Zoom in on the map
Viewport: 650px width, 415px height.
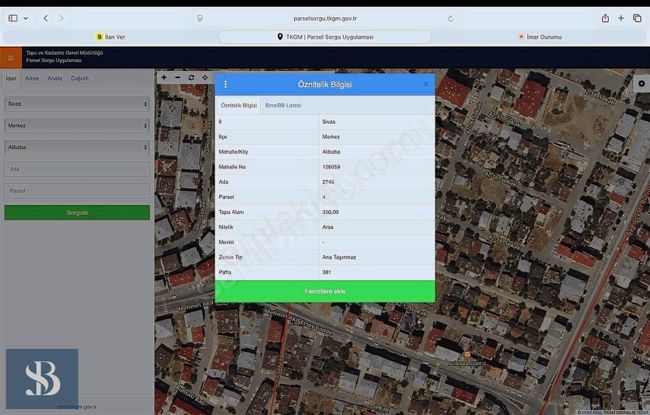tap(164, 77)
